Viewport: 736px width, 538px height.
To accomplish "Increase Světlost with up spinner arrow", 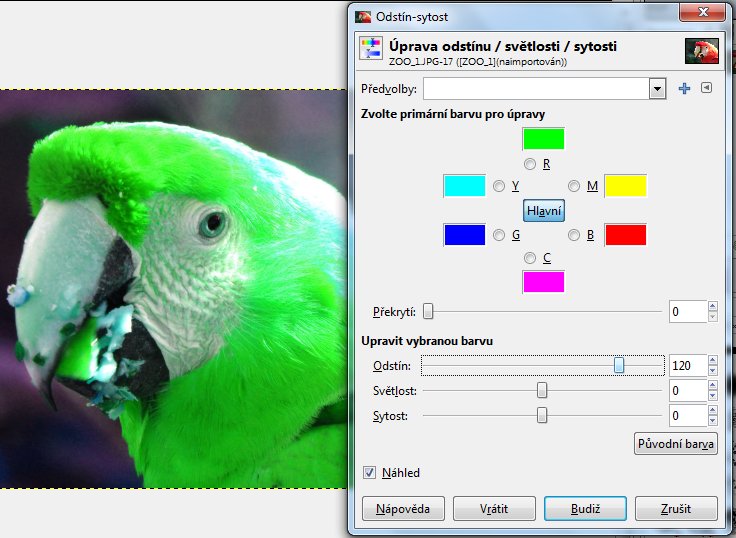I will (713, 385).
